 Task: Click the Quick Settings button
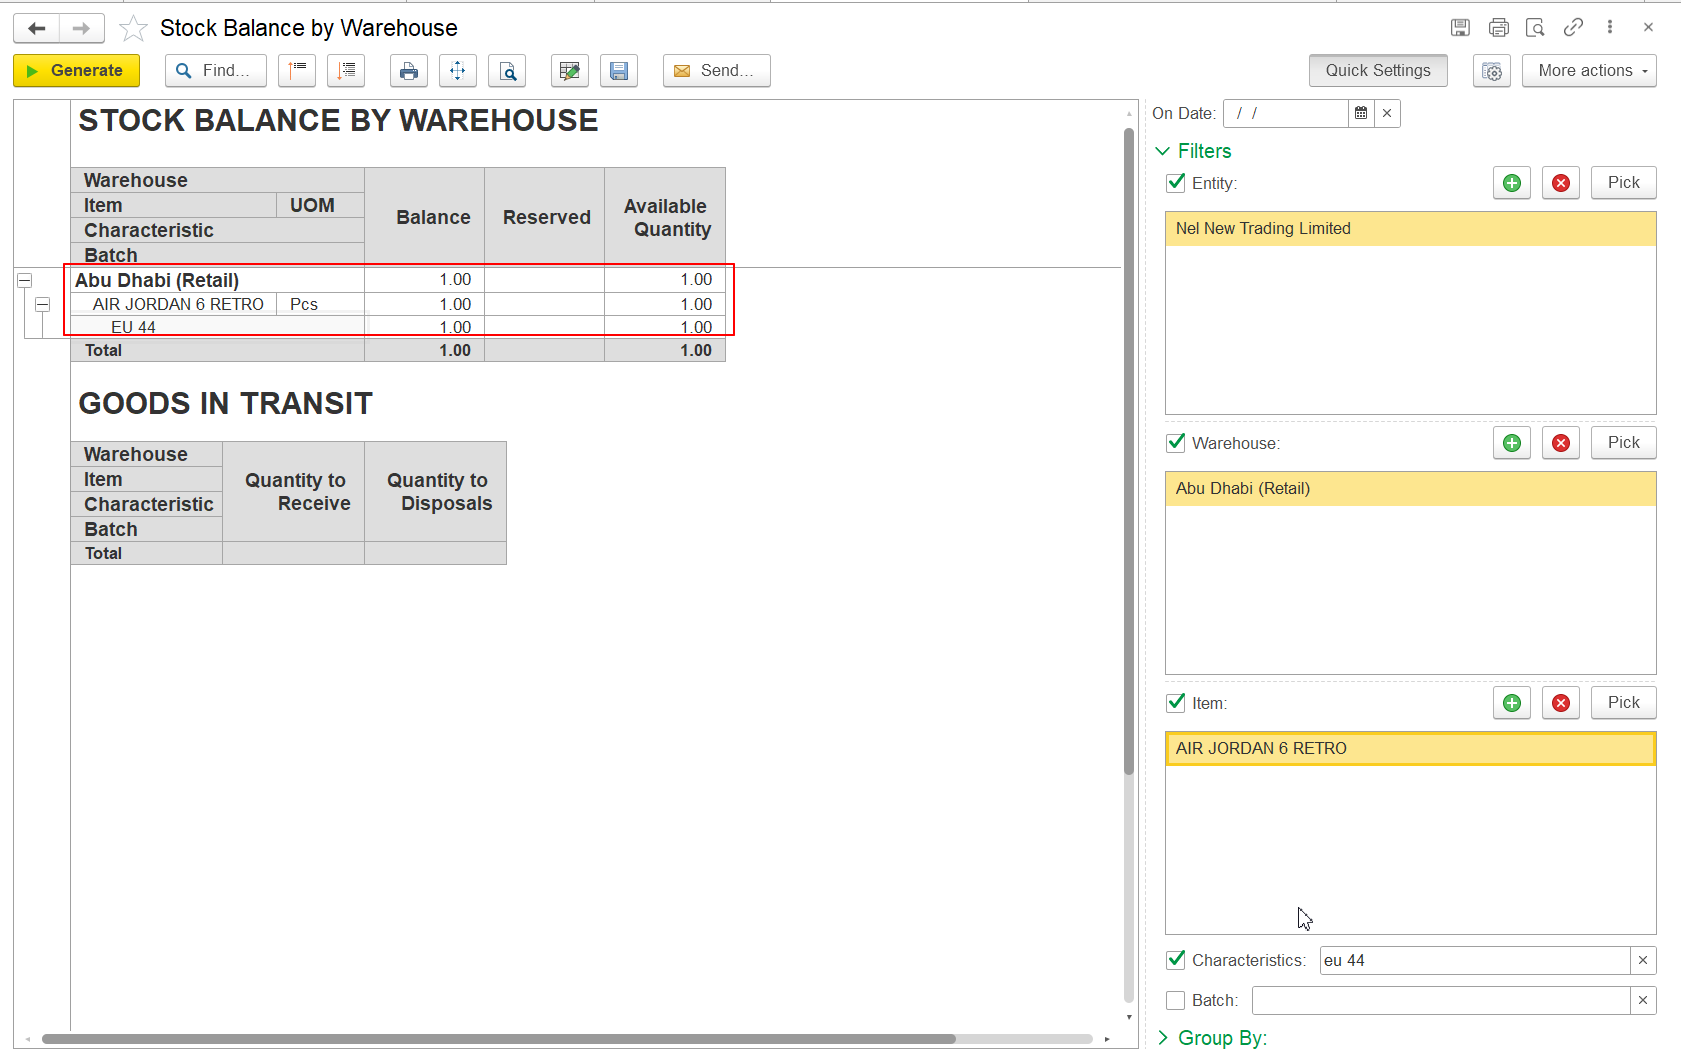coord(1377,71)
